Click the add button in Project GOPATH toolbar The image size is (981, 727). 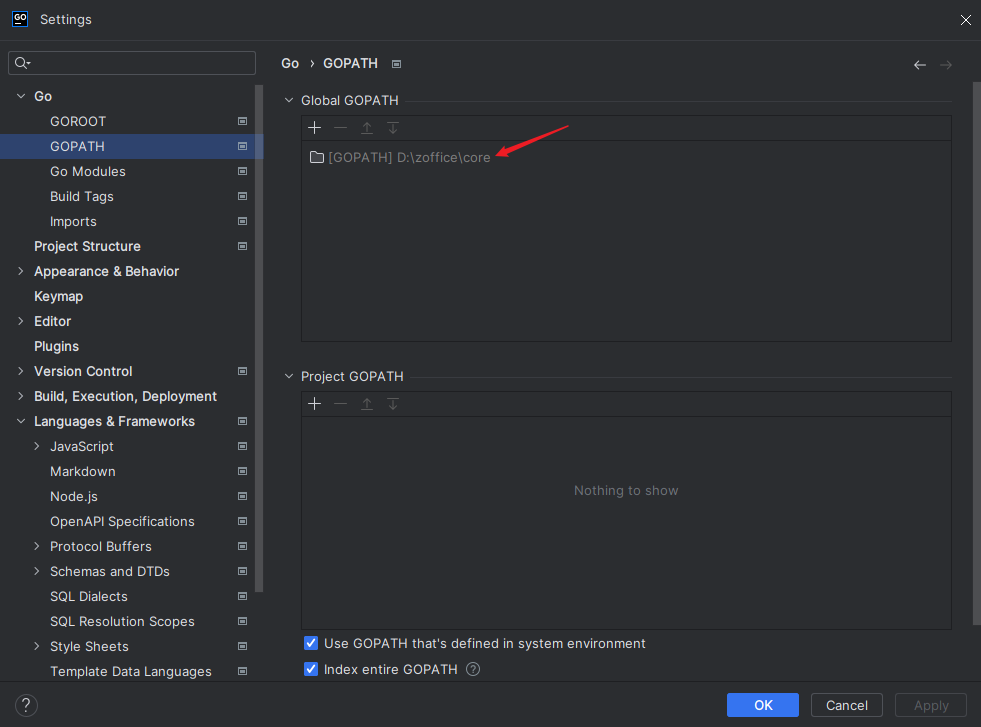coord(314,404)
